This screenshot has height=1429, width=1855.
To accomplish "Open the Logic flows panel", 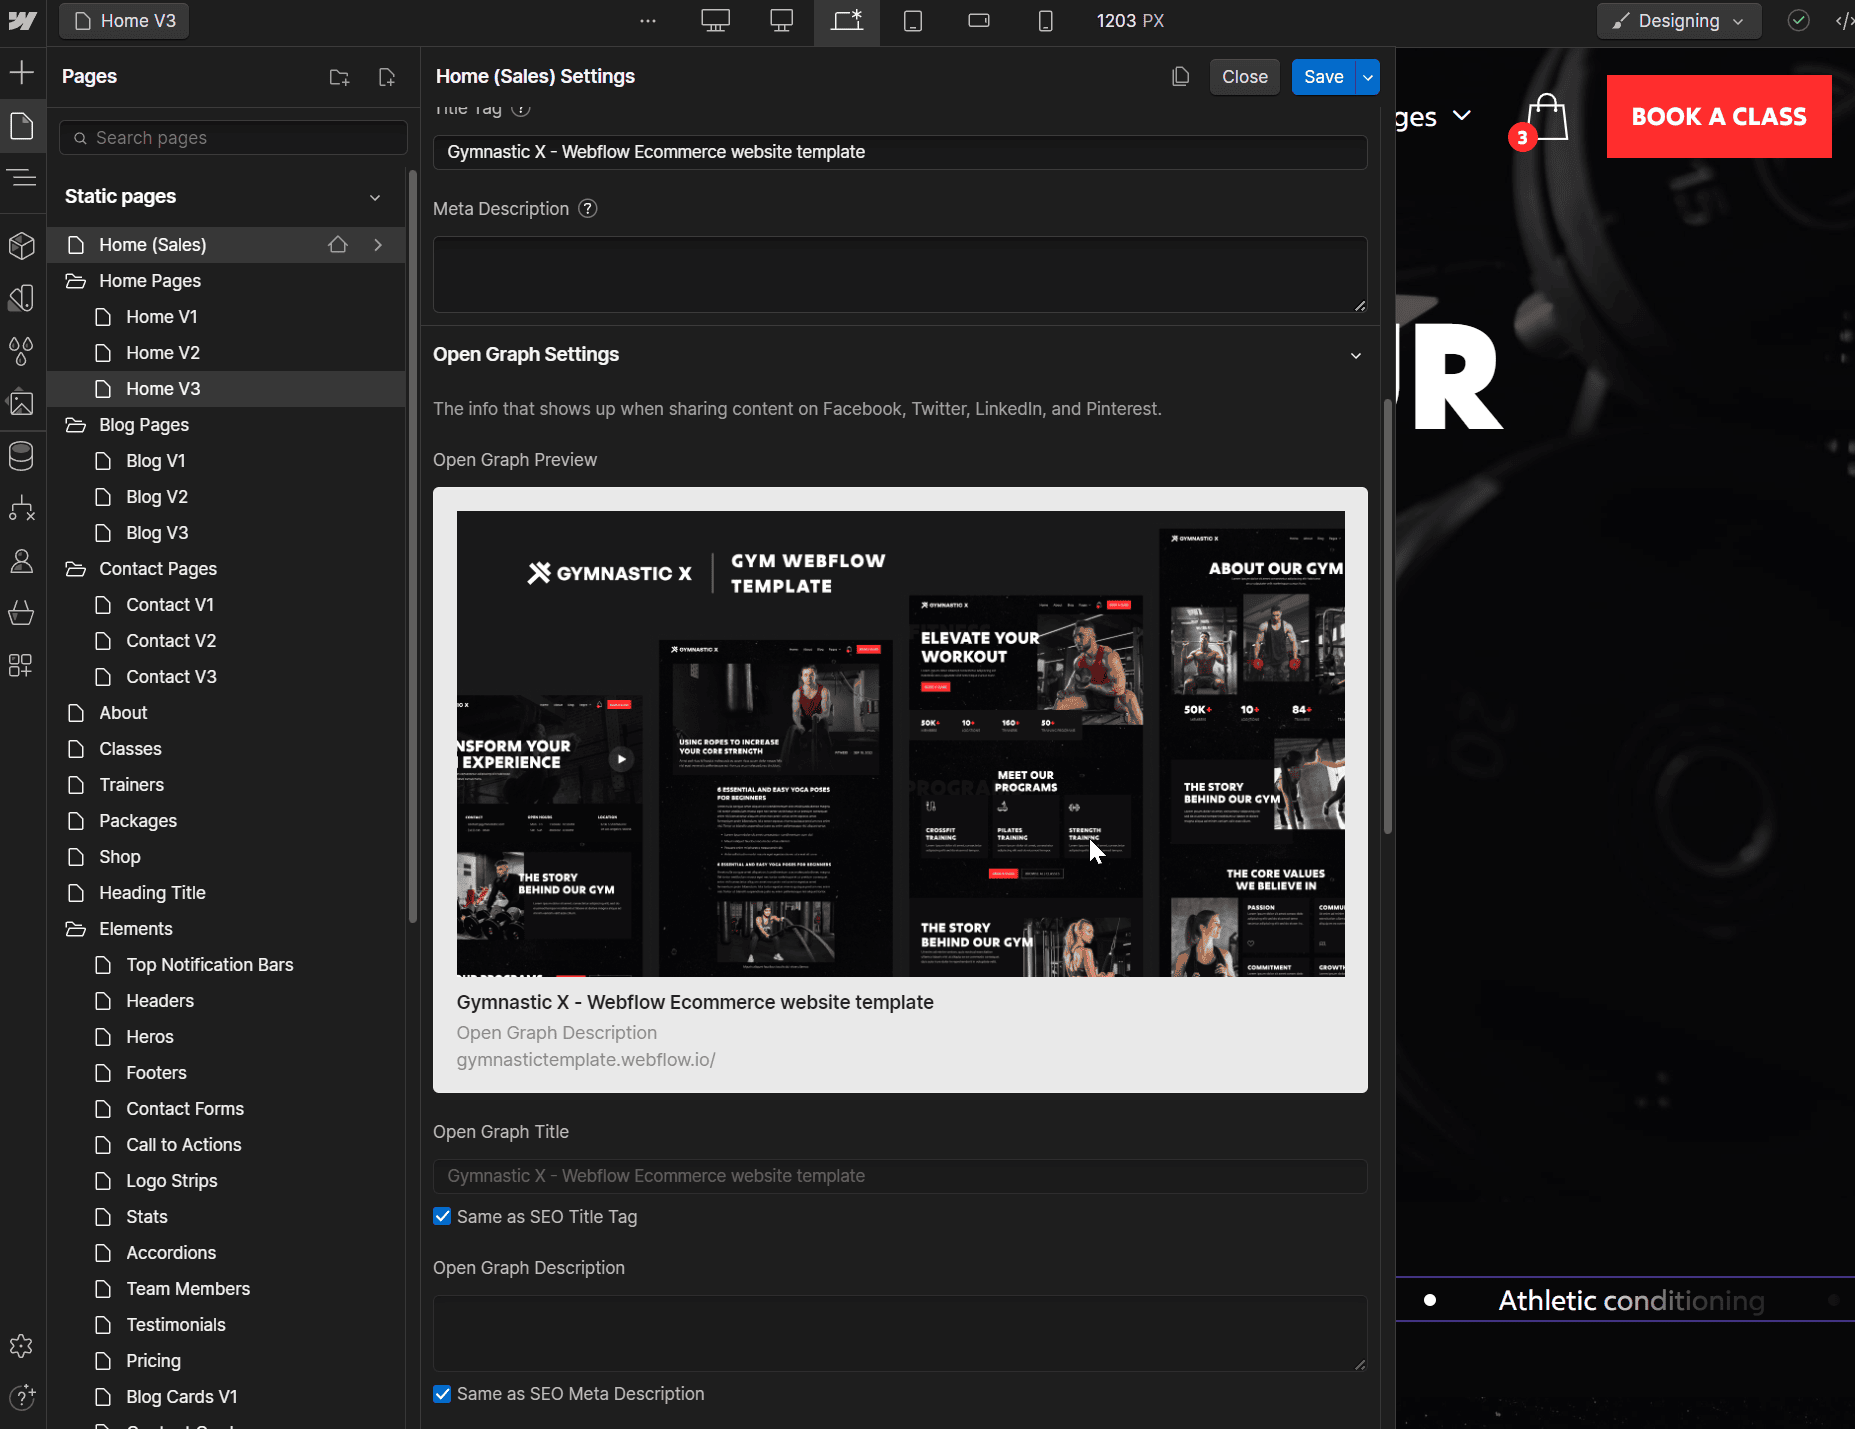I will pos(22,508).
